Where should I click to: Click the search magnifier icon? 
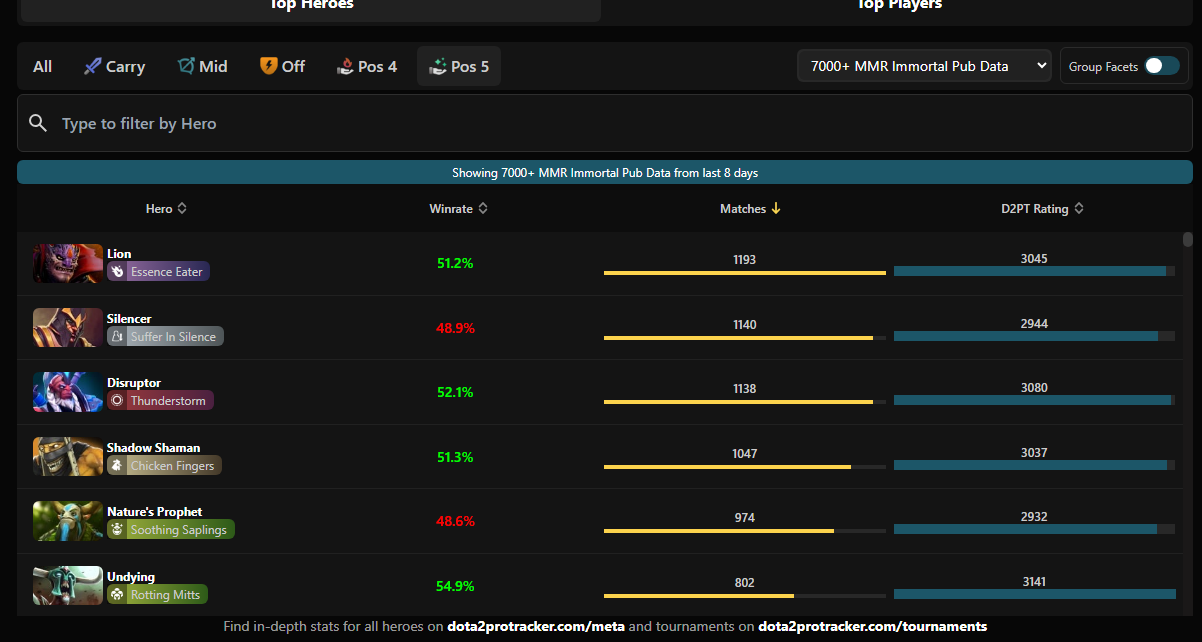click(x=38, y=123)
